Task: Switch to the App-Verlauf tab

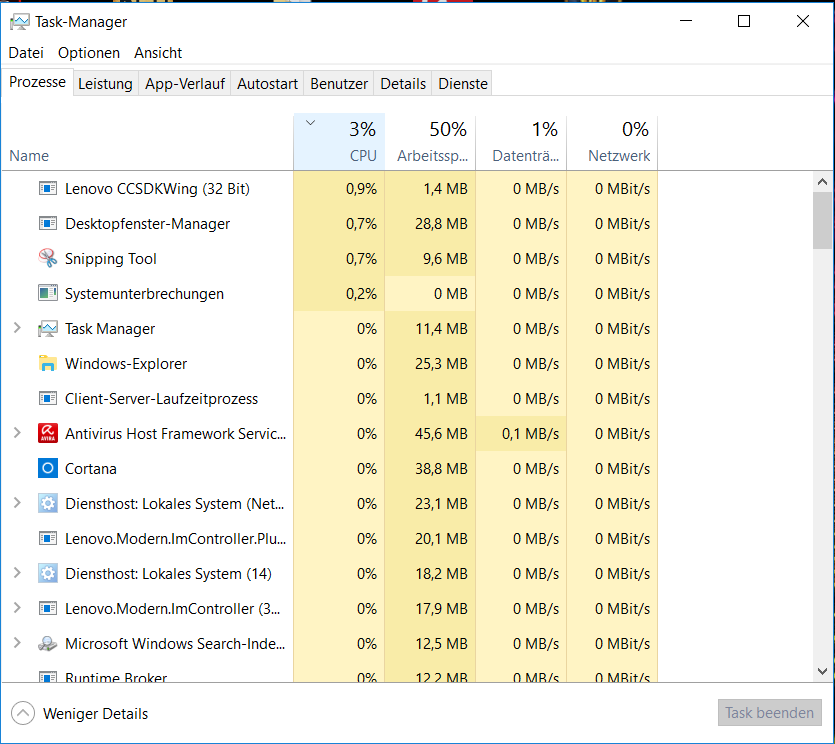Action: coord(185,84)
